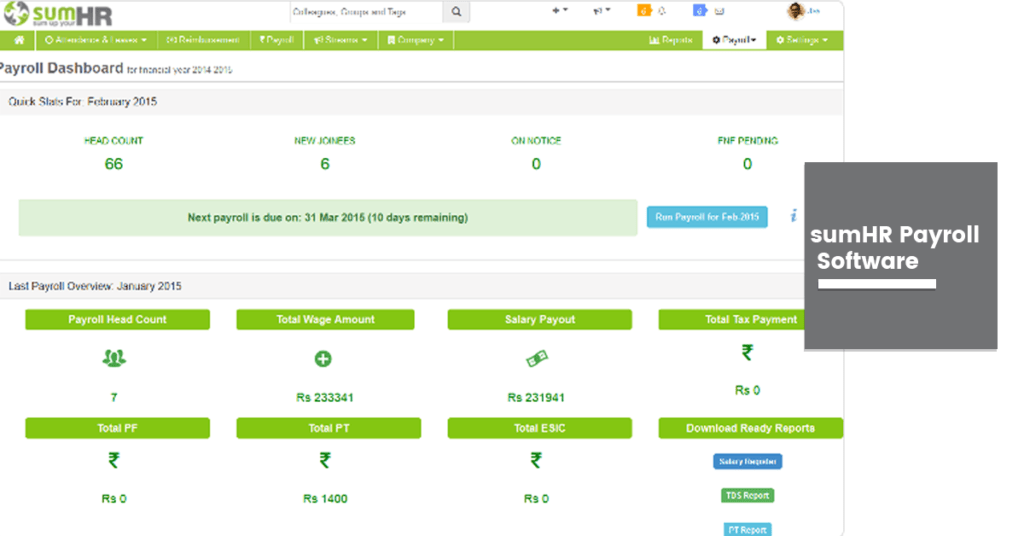The height and width of the screenshot is (536, 1024).
Task: Download the TDS Report
Action: coord(748,496)
